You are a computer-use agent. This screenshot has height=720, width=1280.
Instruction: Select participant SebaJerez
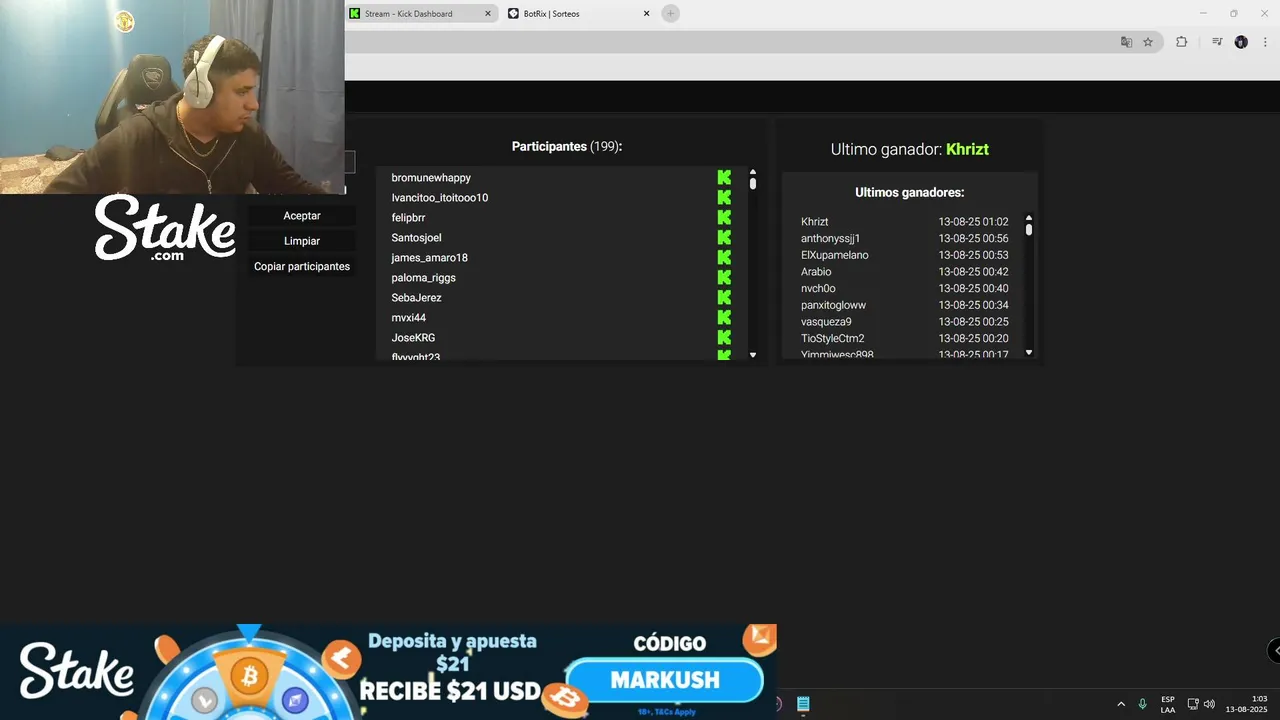416,298
